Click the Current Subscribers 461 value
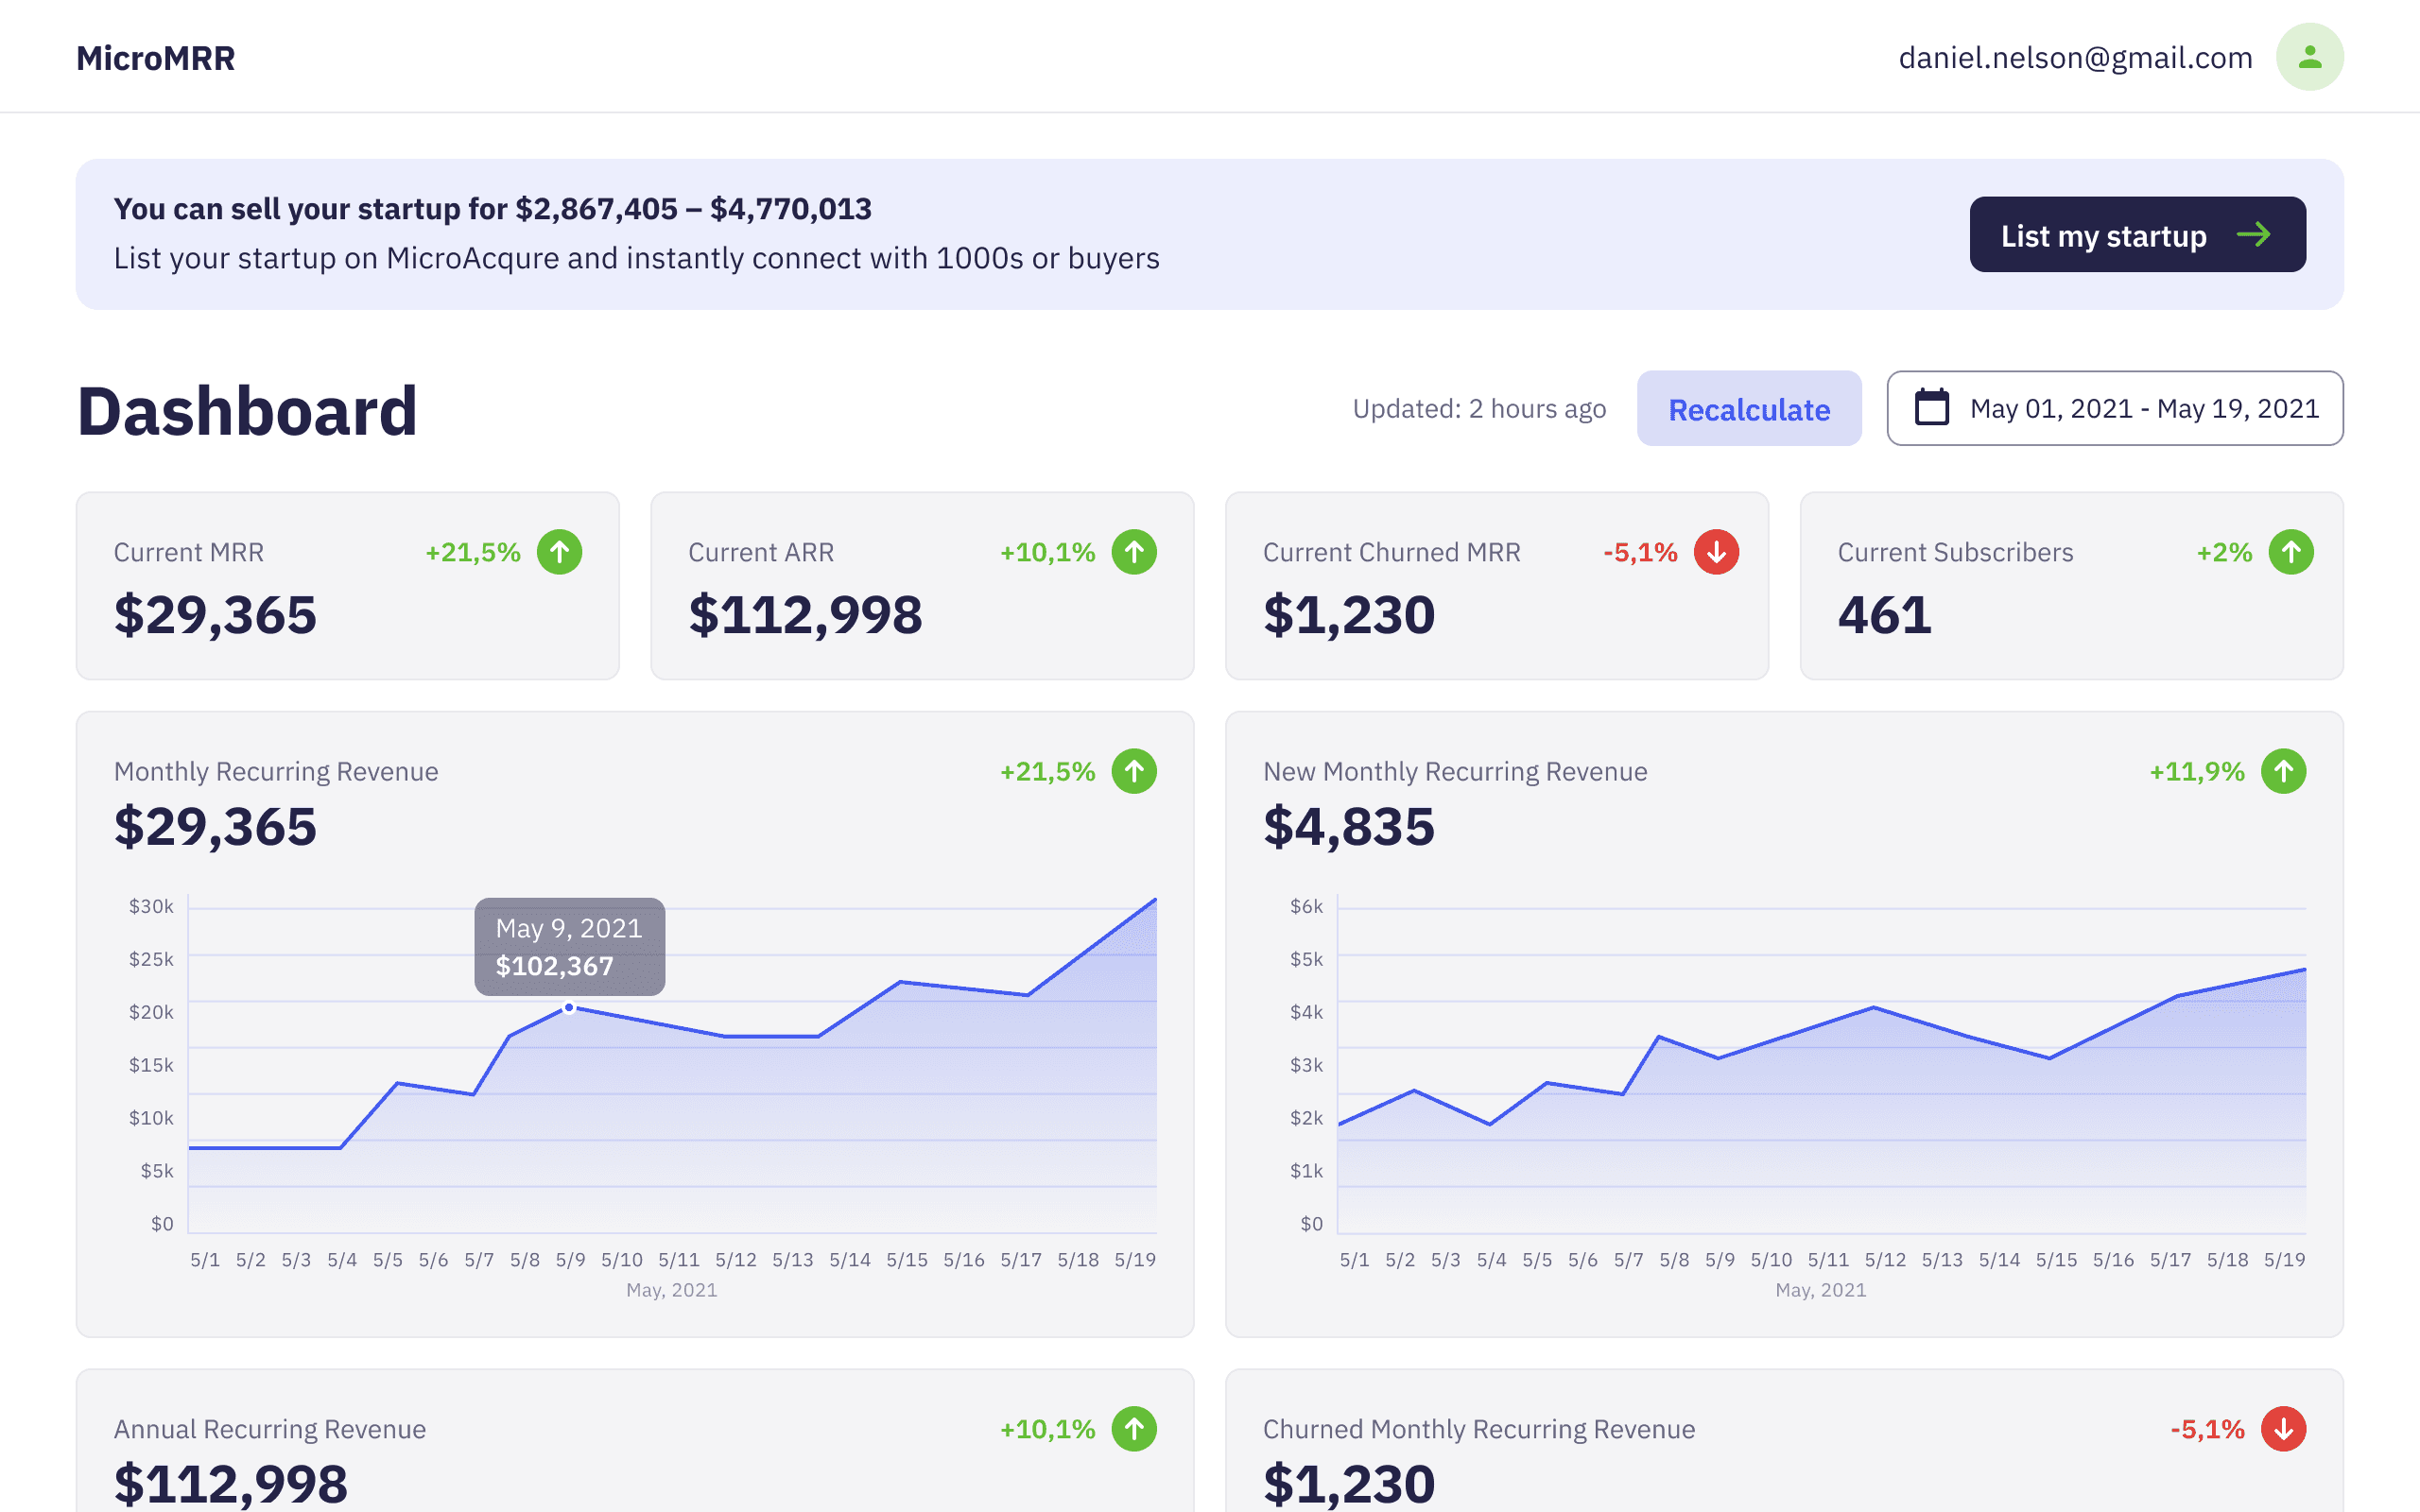The height and width of the screenshot is (1512, 2420). [x=1884, y=615]
